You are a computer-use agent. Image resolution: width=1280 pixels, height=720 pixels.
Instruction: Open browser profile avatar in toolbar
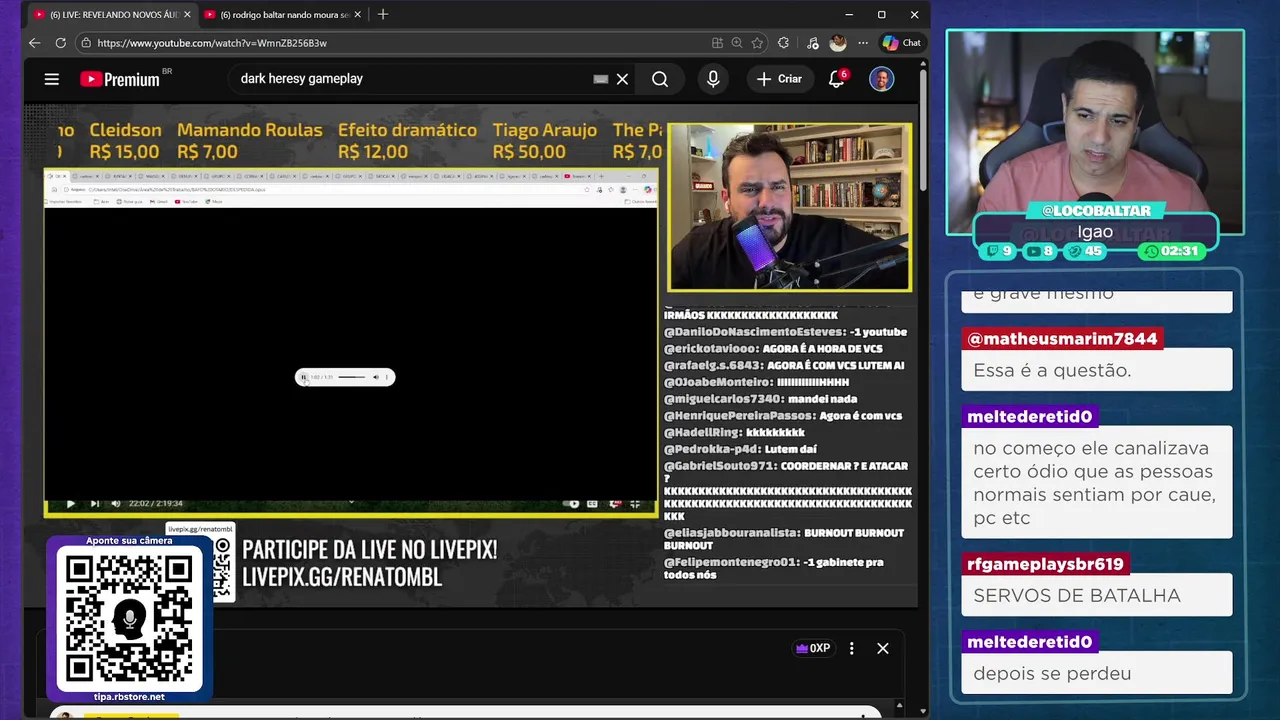838,43
